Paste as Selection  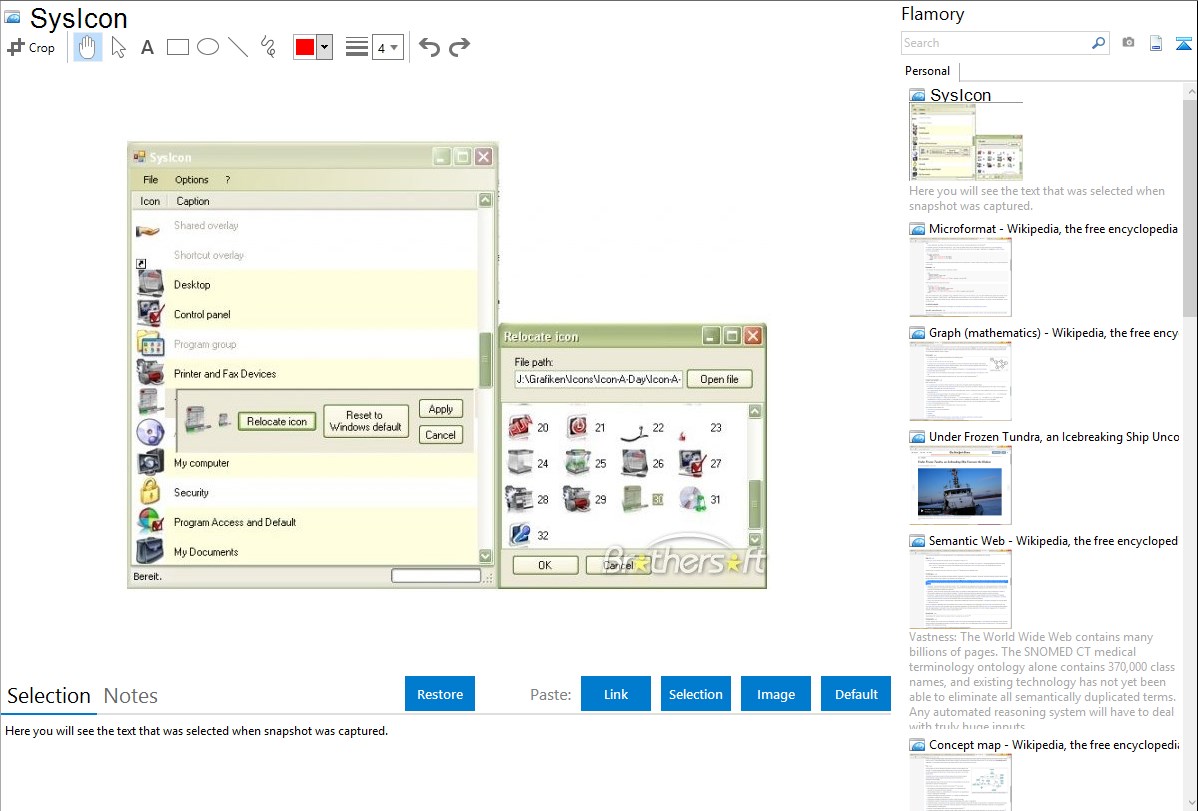pos(695,694)
